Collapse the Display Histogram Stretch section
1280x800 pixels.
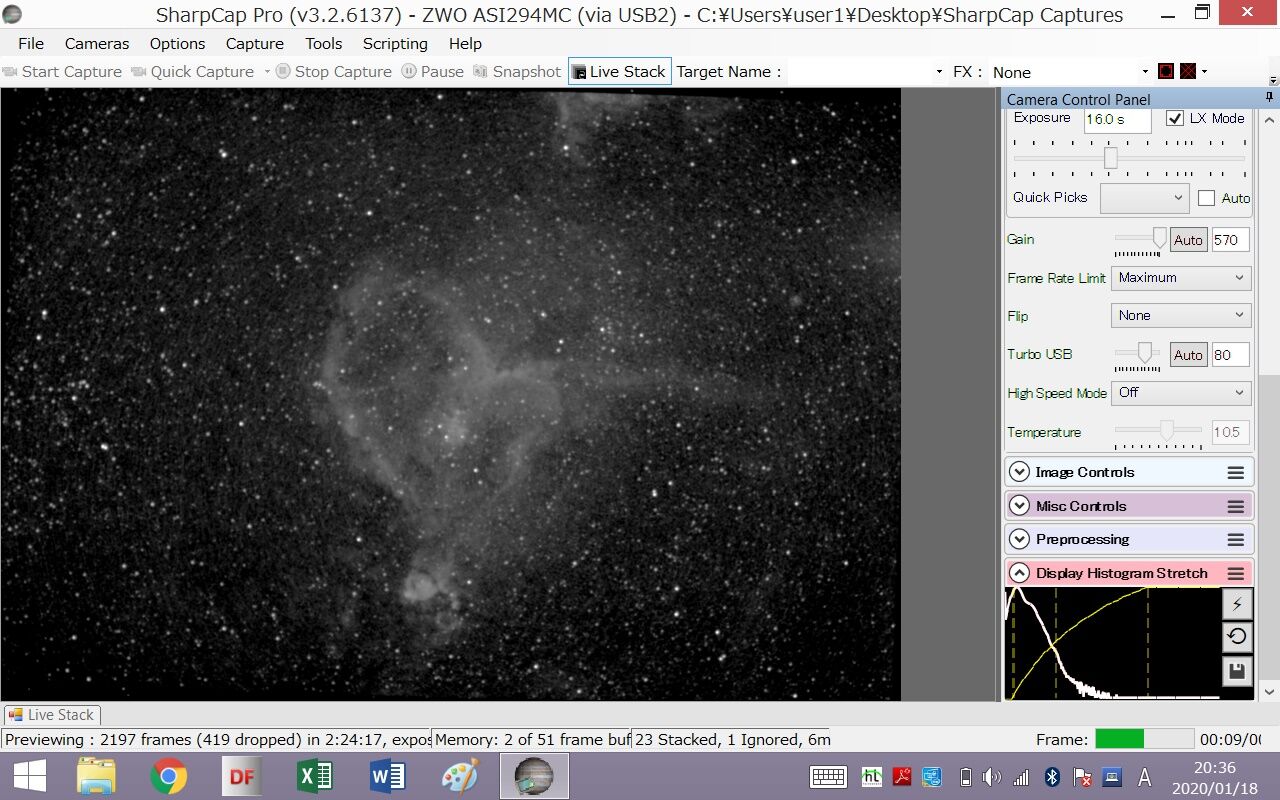1019,573
